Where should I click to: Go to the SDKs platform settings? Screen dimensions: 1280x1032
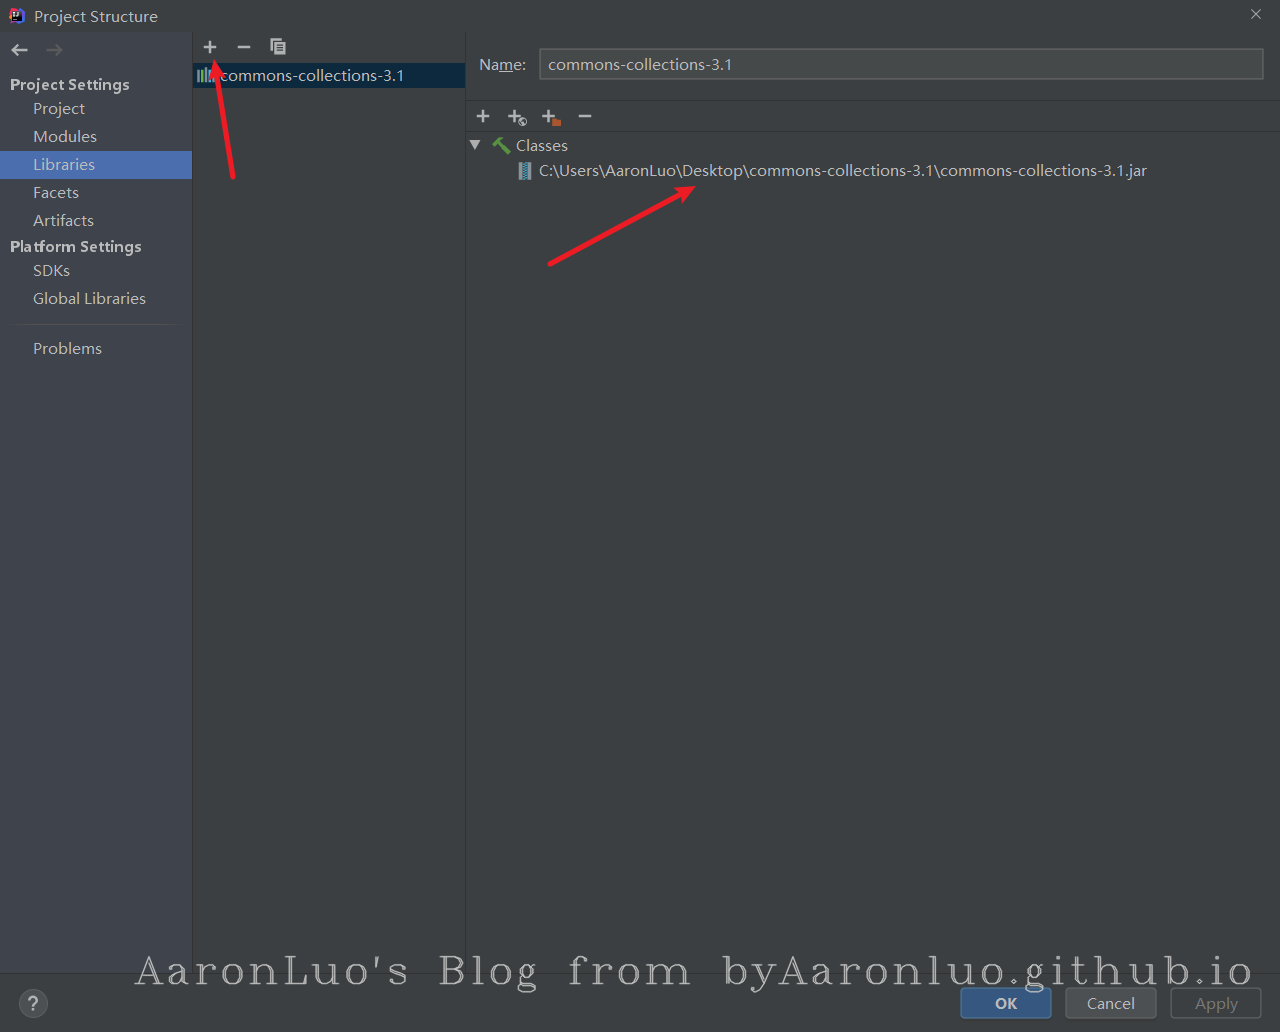click(x=51, y=271)
